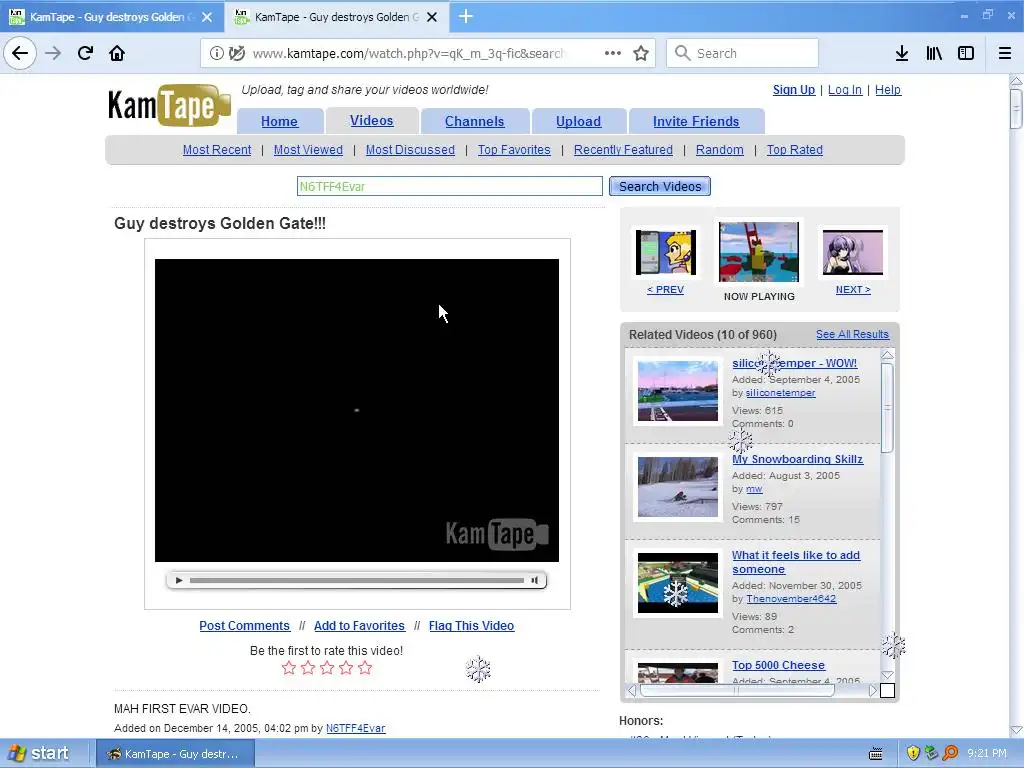Click the Sign Up link
This screenshot has width=1024, height=768.
click(794, 89)
